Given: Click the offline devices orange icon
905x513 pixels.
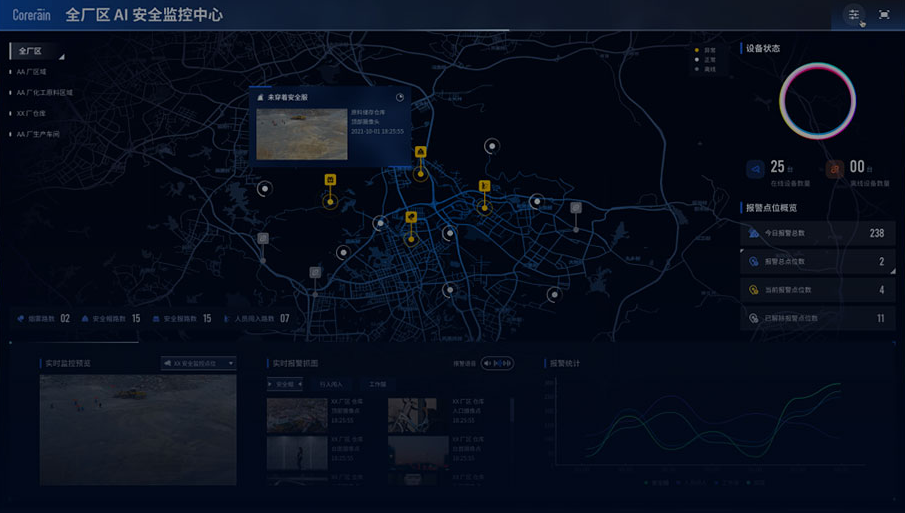Looking at the screenshot, I should click(835, 169).
